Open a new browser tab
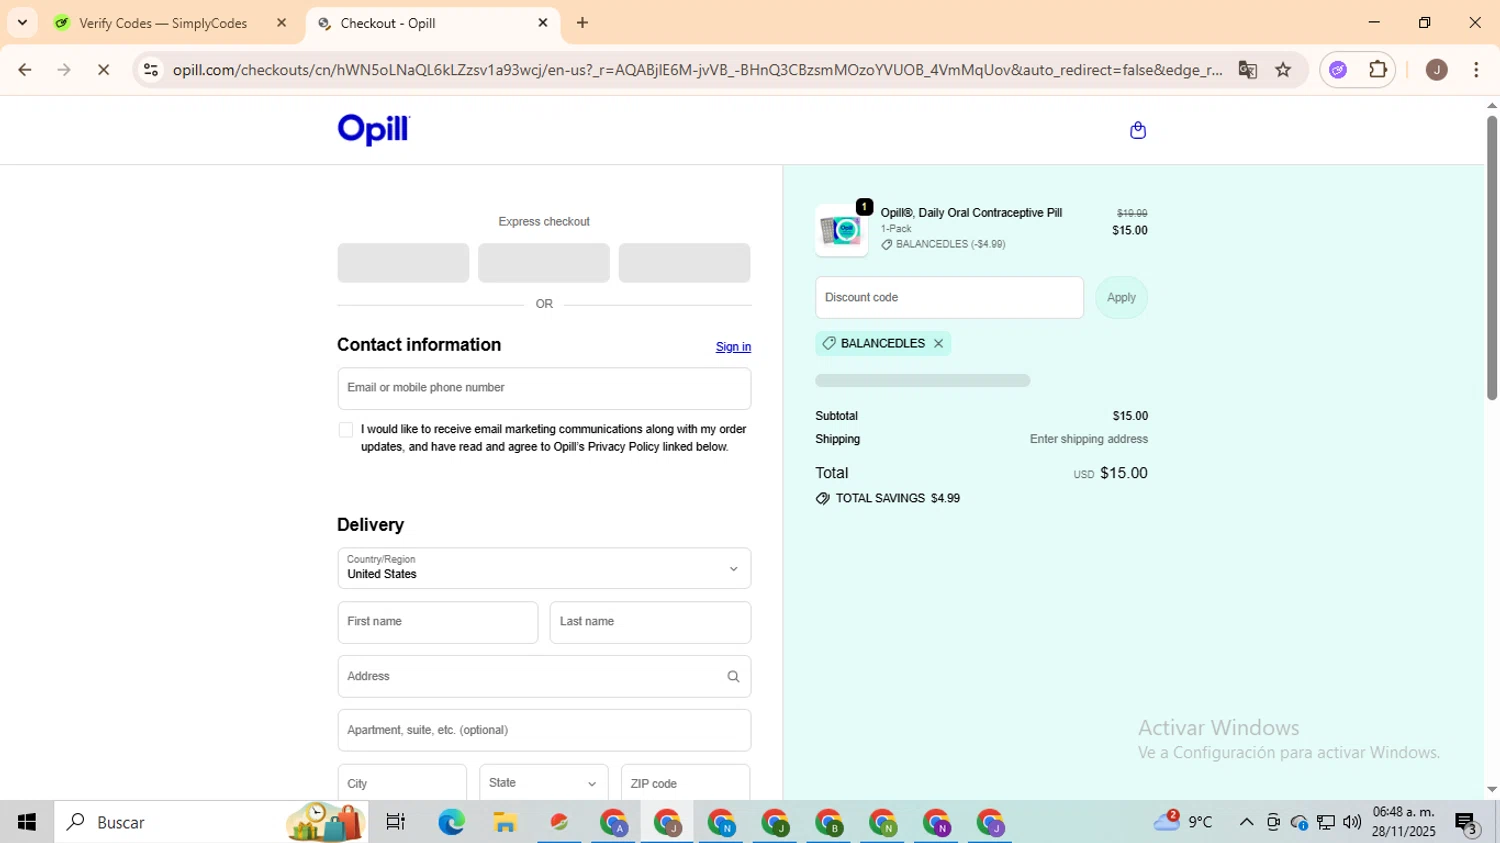 coord(582,23)
